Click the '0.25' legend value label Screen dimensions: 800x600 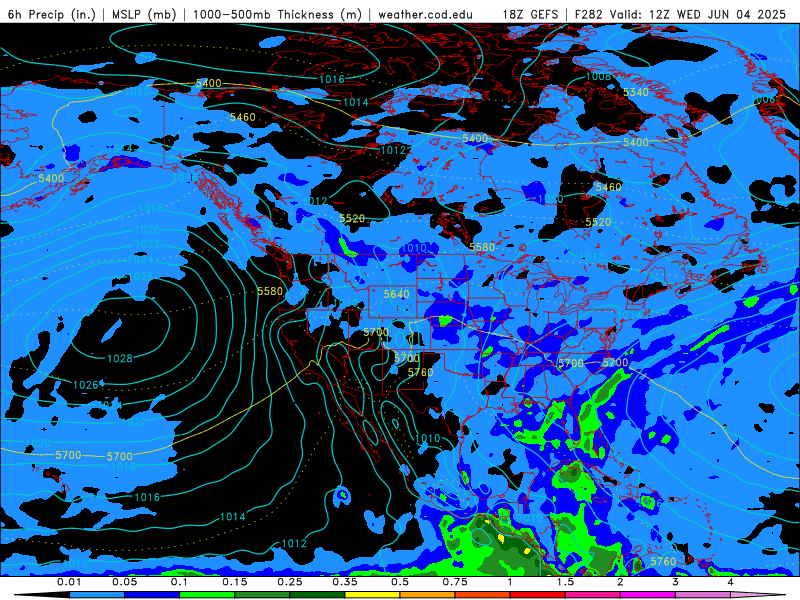pos(290,582)
